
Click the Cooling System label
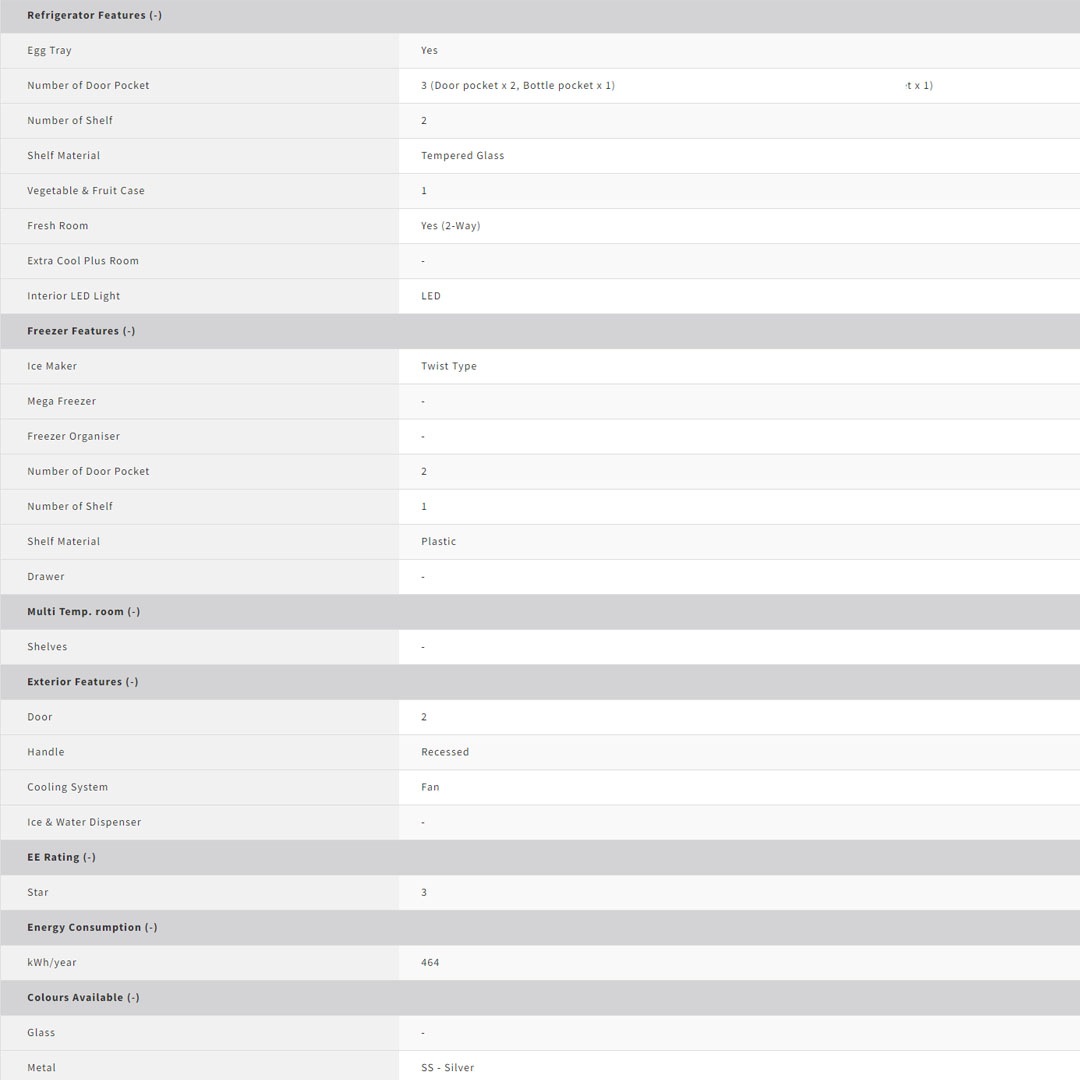click(67, 787)
